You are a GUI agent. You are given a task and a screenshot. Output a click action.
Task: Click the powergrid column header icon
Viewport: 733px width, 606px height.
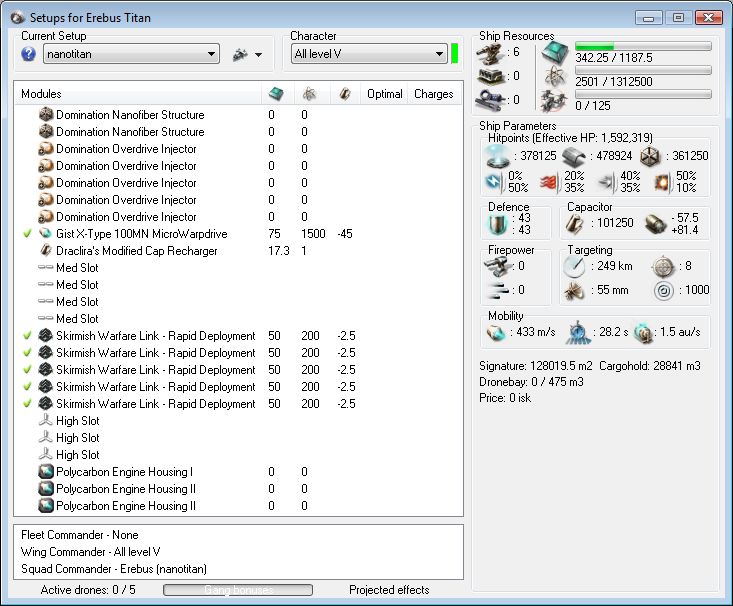click(x=309, y=94)
